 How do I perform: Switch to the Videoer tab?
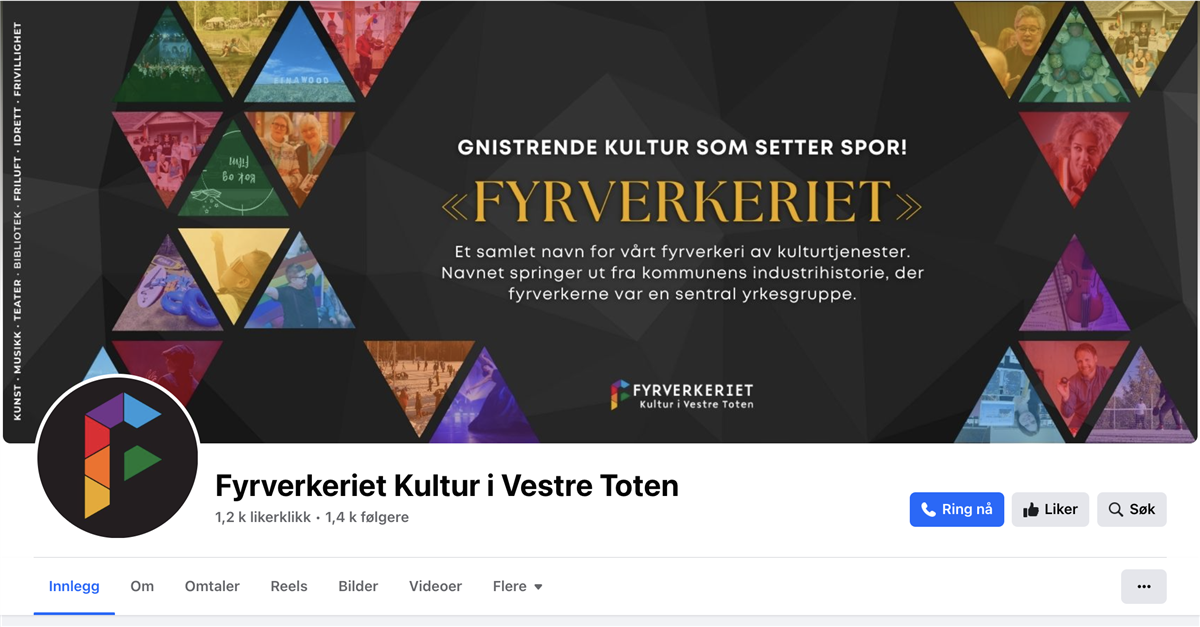click(435, 586)
